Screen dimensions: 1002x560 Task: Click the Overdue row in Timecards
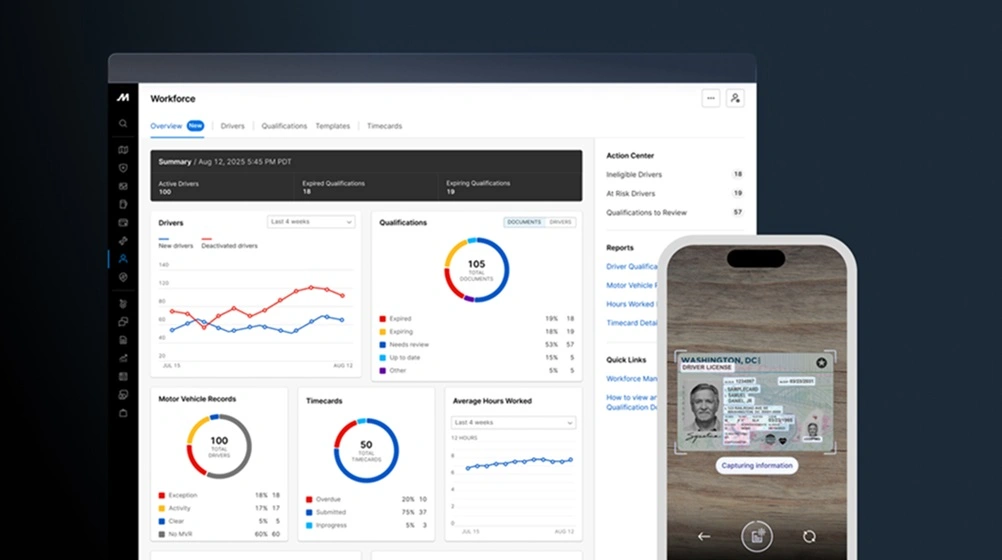point(366,499)
